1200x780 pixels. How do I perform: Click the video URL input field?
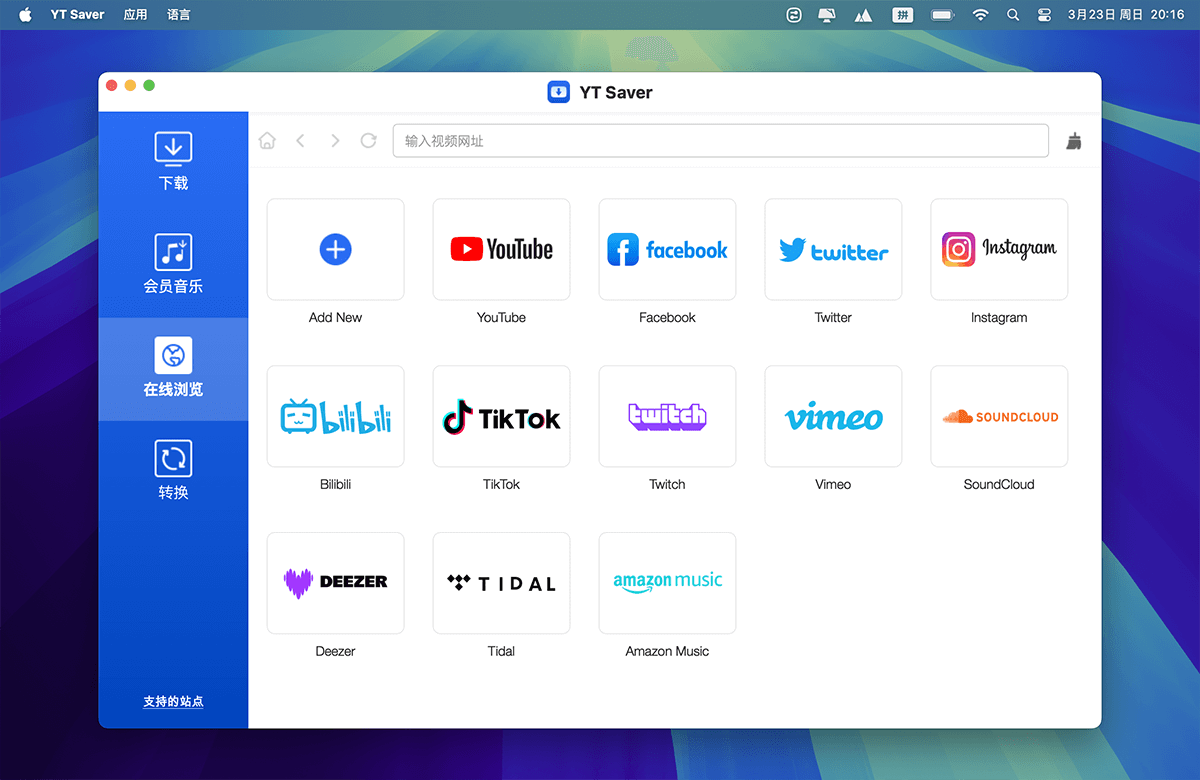tap(721, 141)
